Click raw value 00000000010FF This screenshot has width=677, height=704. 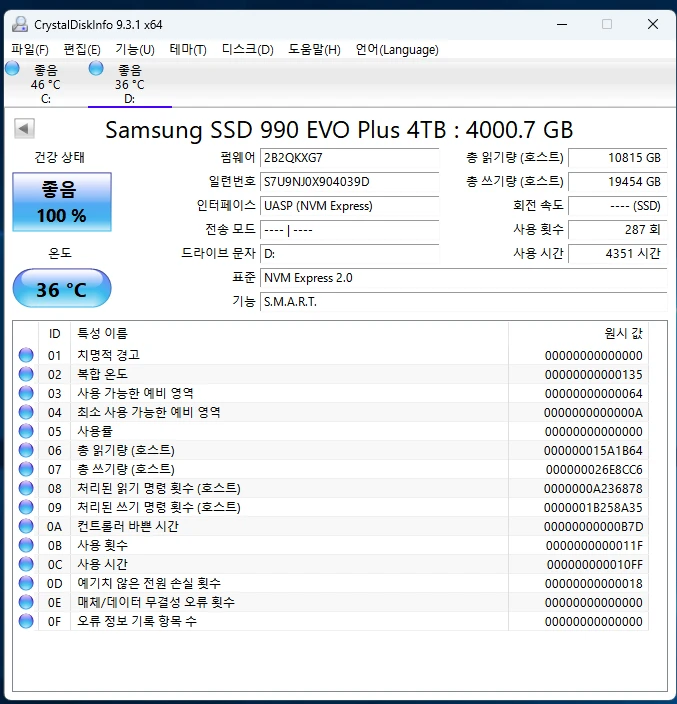(x=594, y=564)
